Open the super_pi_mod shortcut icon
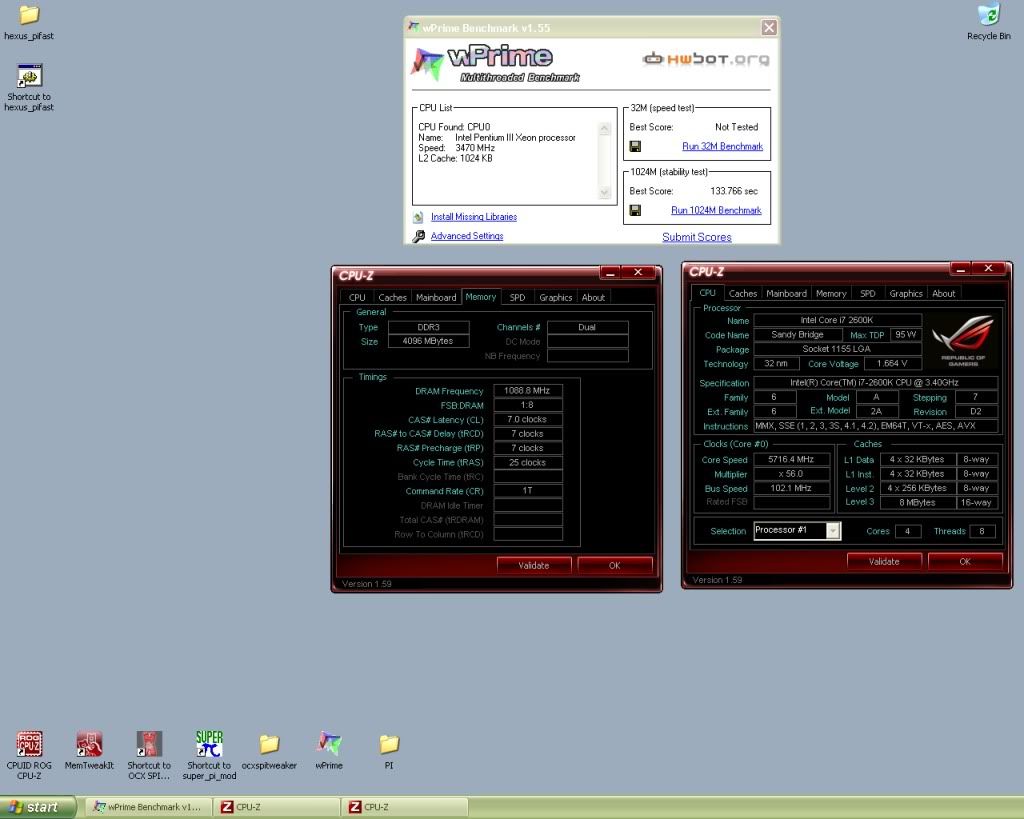This screenshot has height=819, width=1024. tap(209, 744)
